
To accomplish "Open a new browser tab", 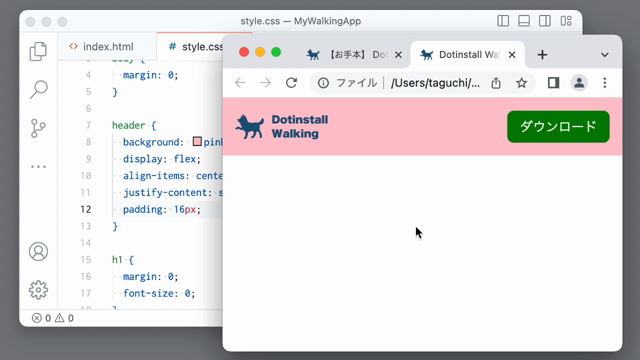I will [542, 55].
